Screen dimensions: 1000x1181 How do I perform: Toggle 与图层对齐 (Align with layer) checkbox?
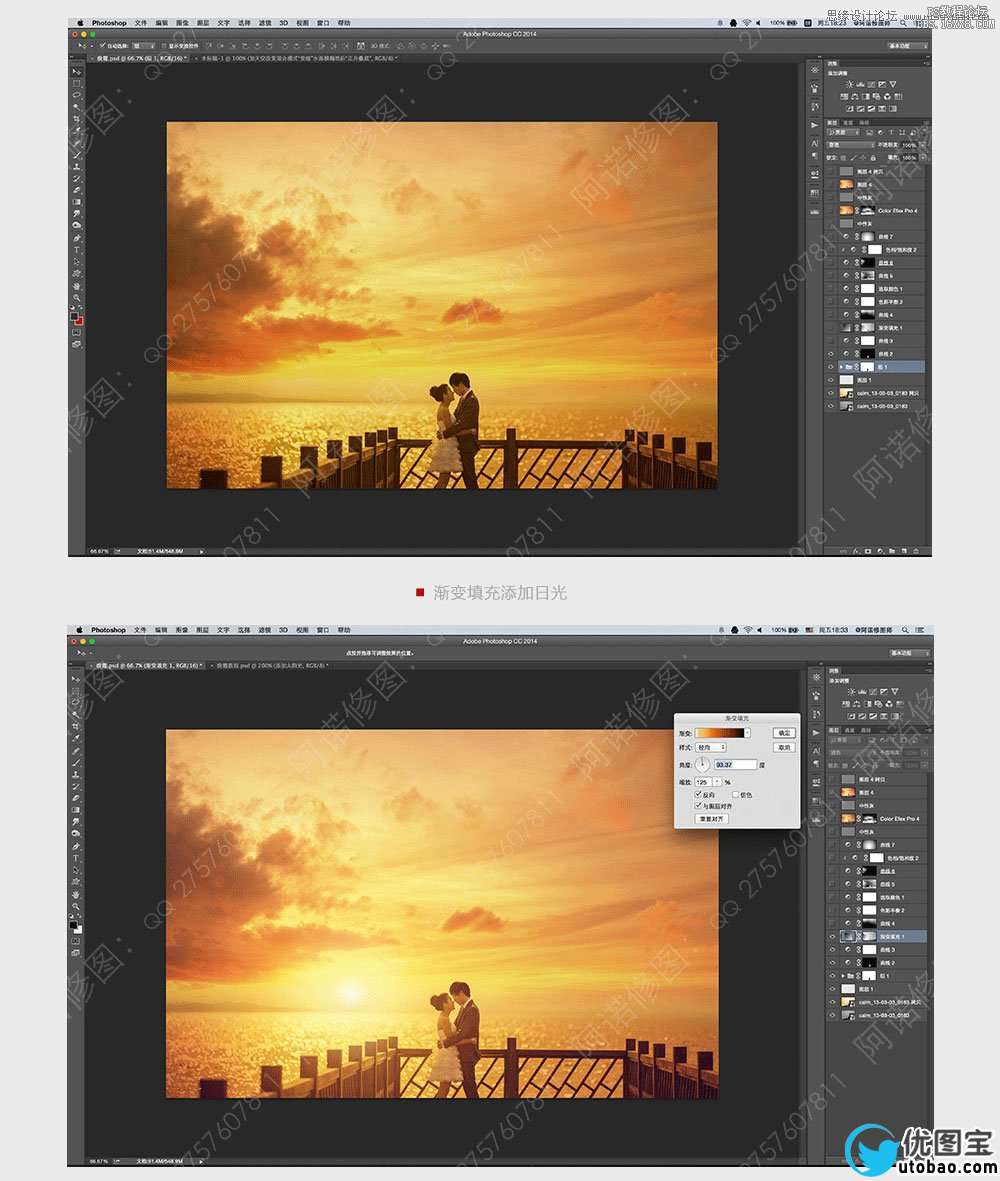click(x=698, y=805)
